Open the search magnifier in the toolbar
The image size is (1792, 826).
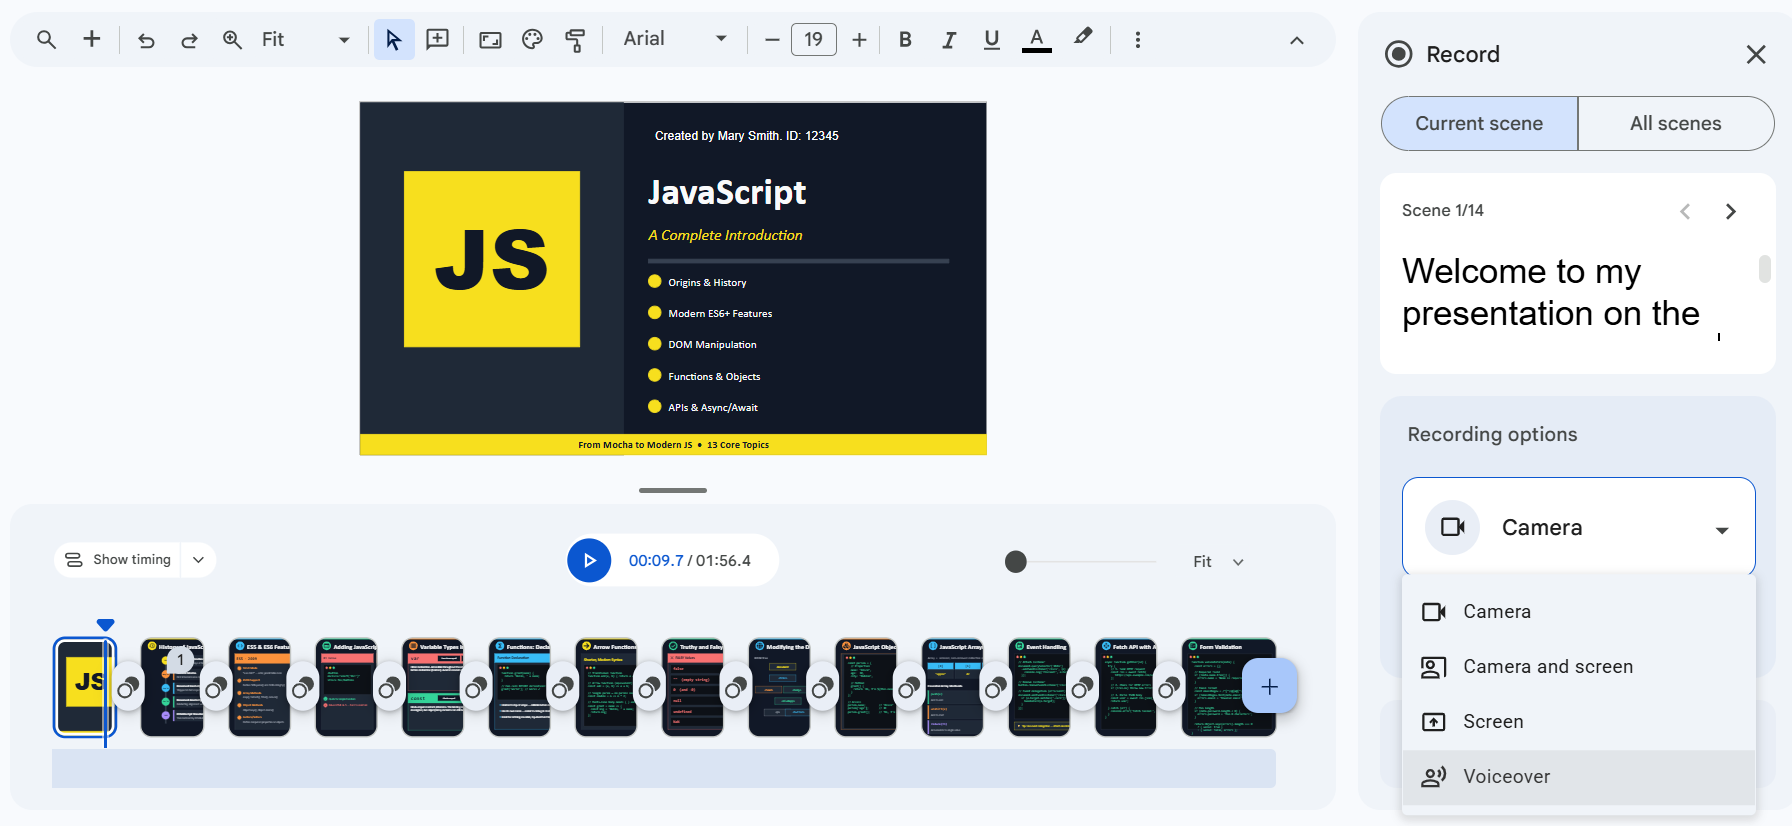[x=46, y=39]
